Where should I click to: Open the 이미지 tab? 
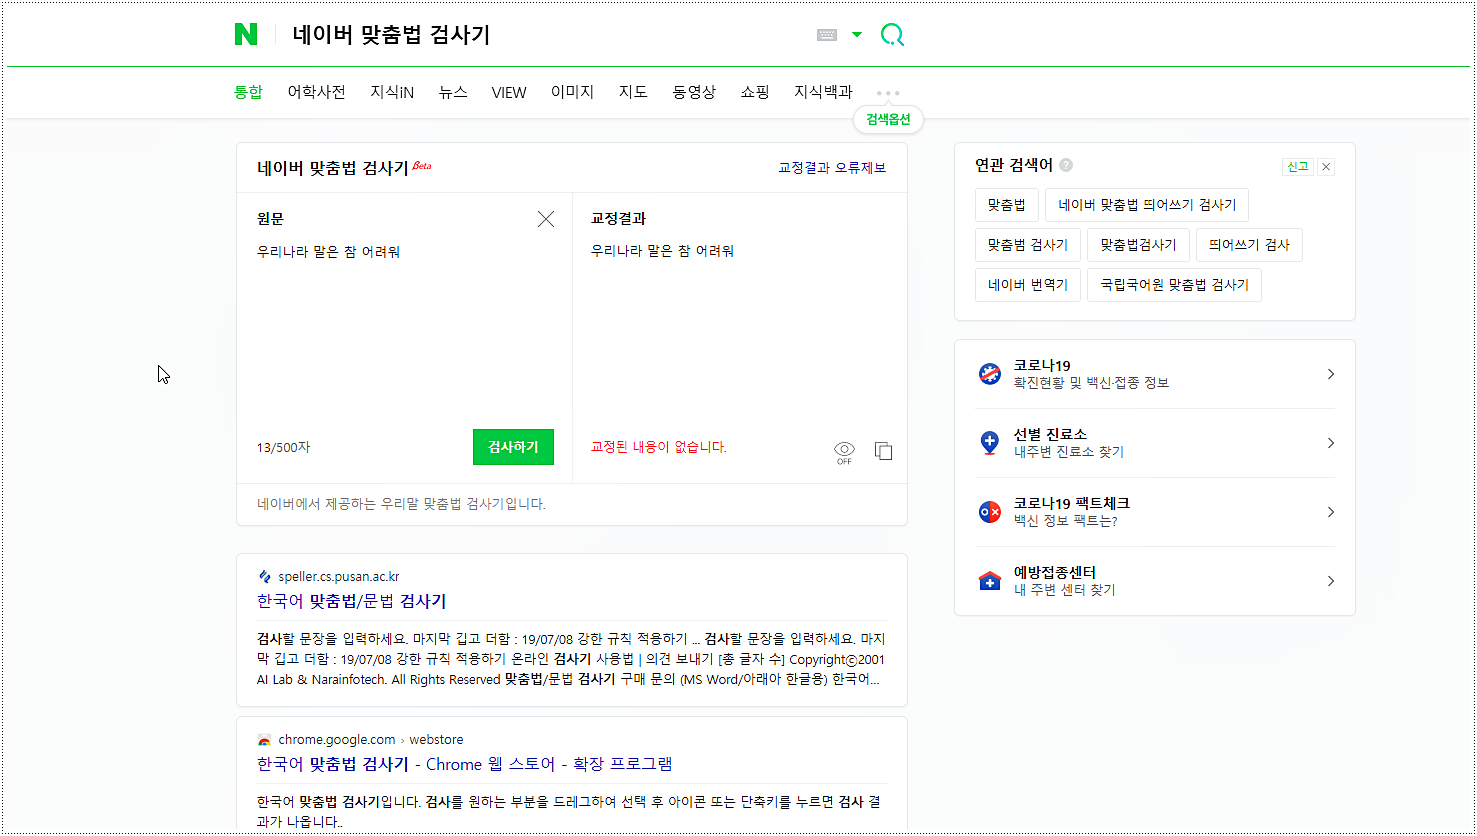coord(572,92)
